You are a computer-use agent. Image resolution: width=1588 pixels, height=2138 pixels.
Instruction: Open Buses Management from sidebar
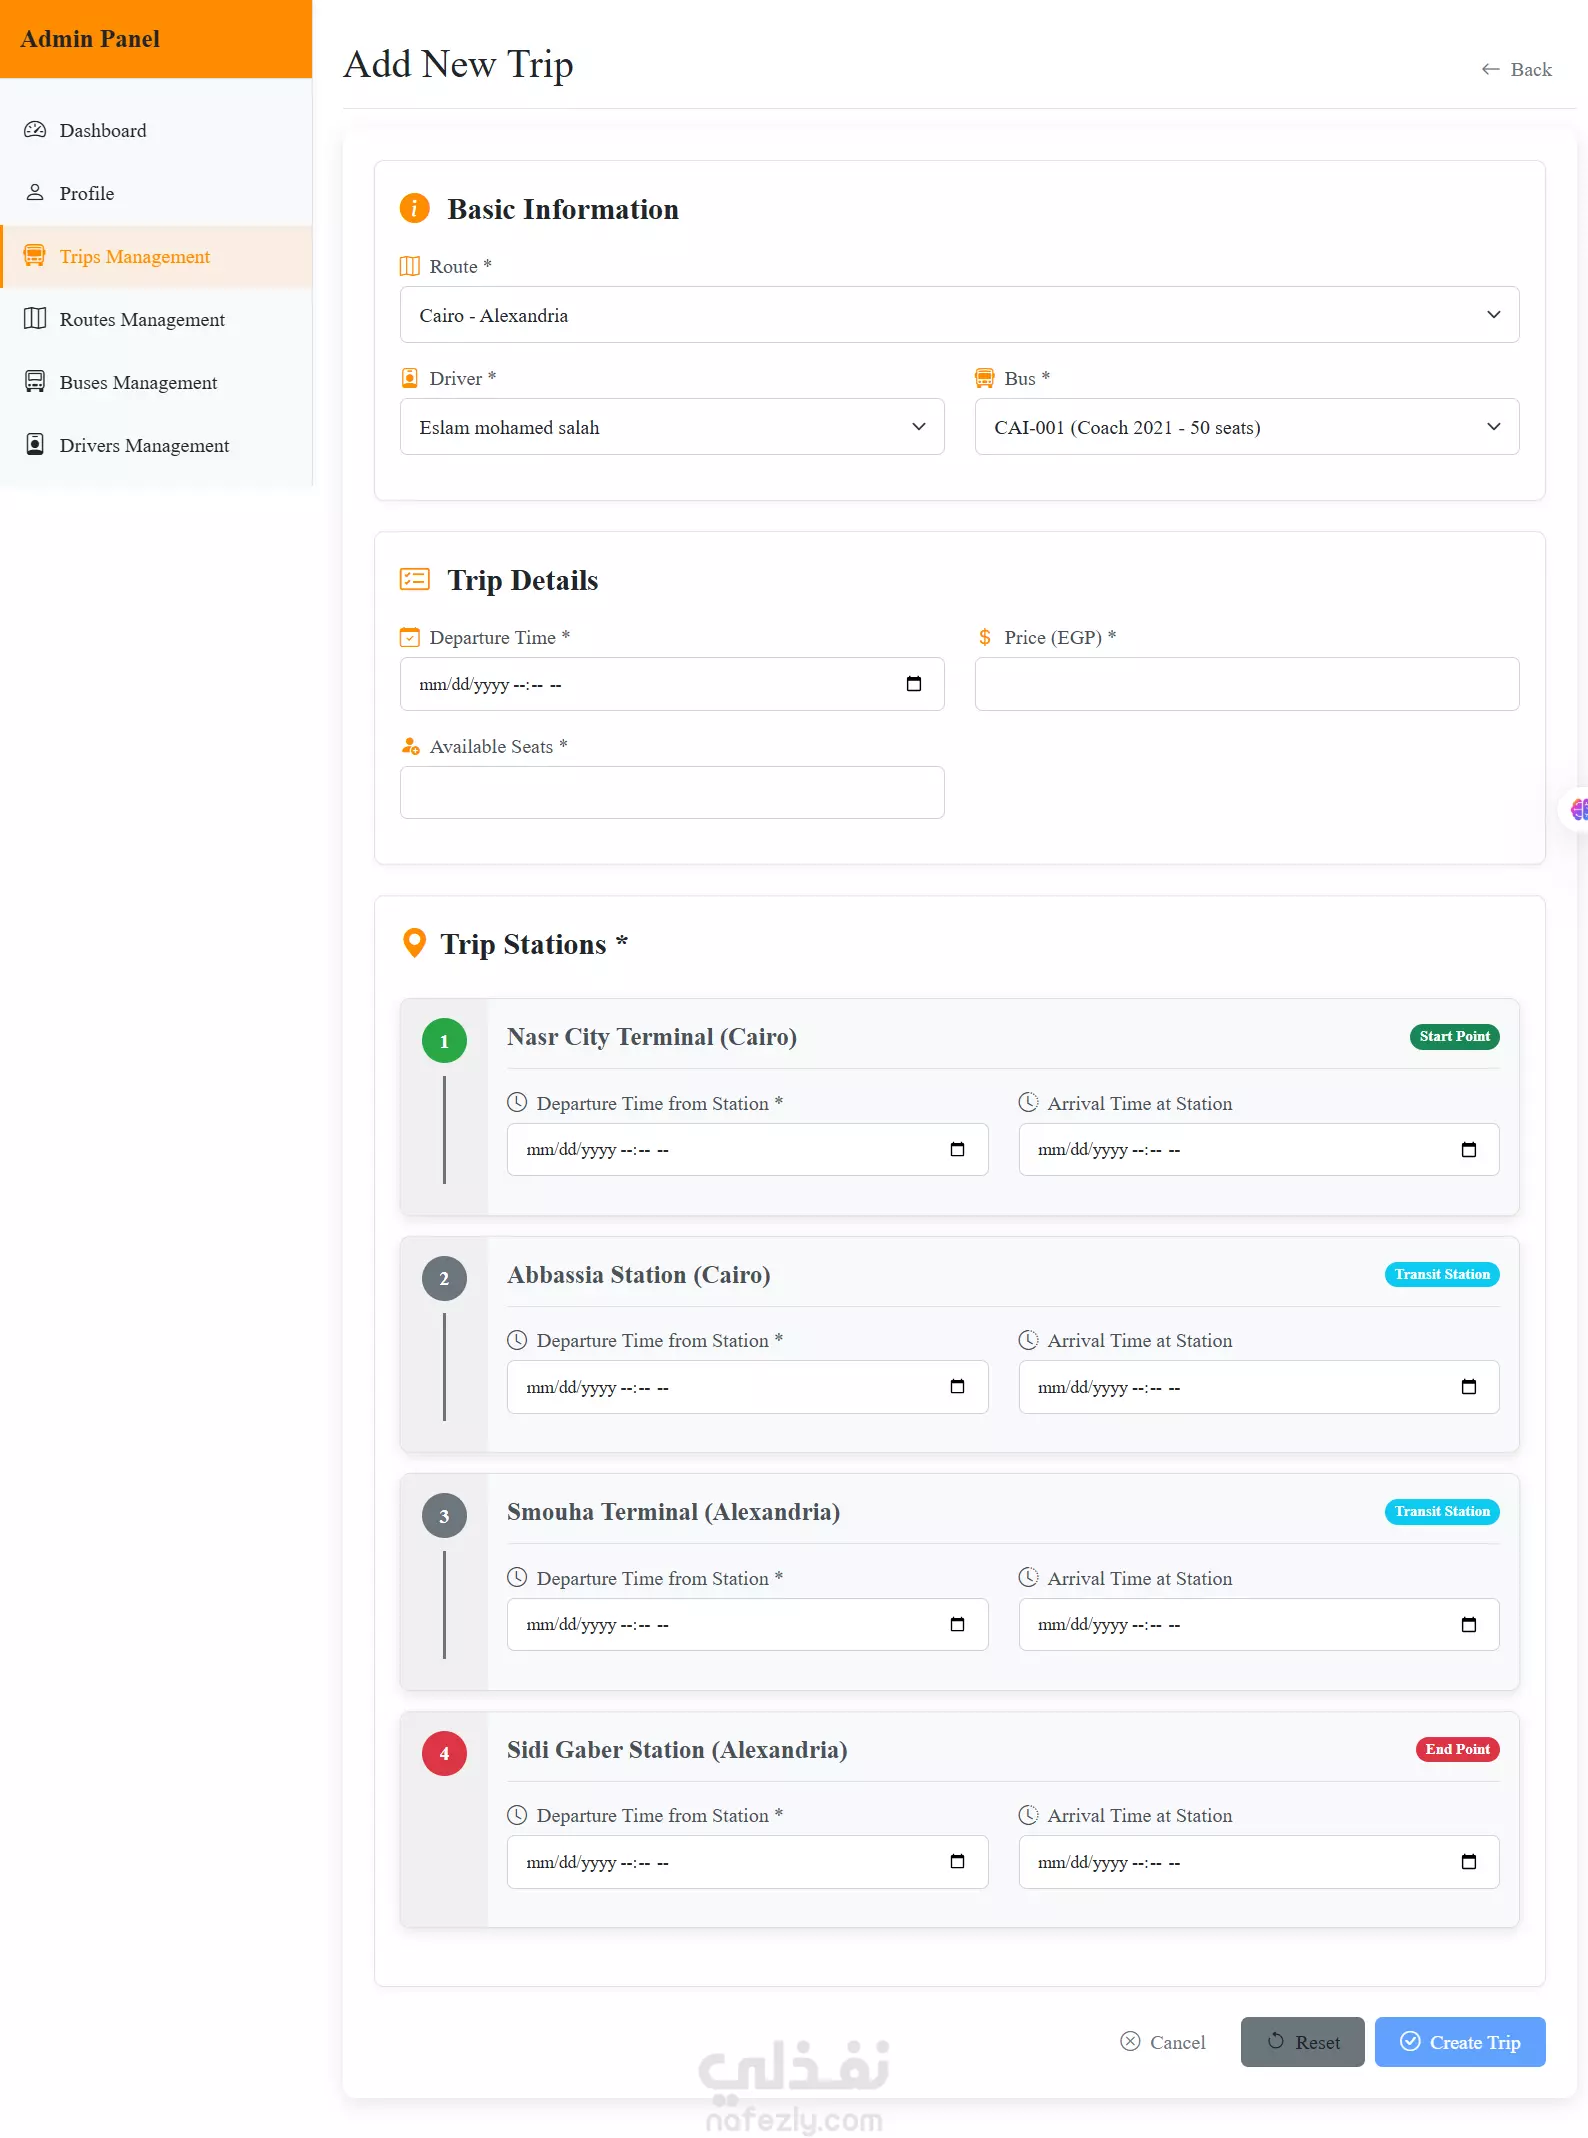137,383
